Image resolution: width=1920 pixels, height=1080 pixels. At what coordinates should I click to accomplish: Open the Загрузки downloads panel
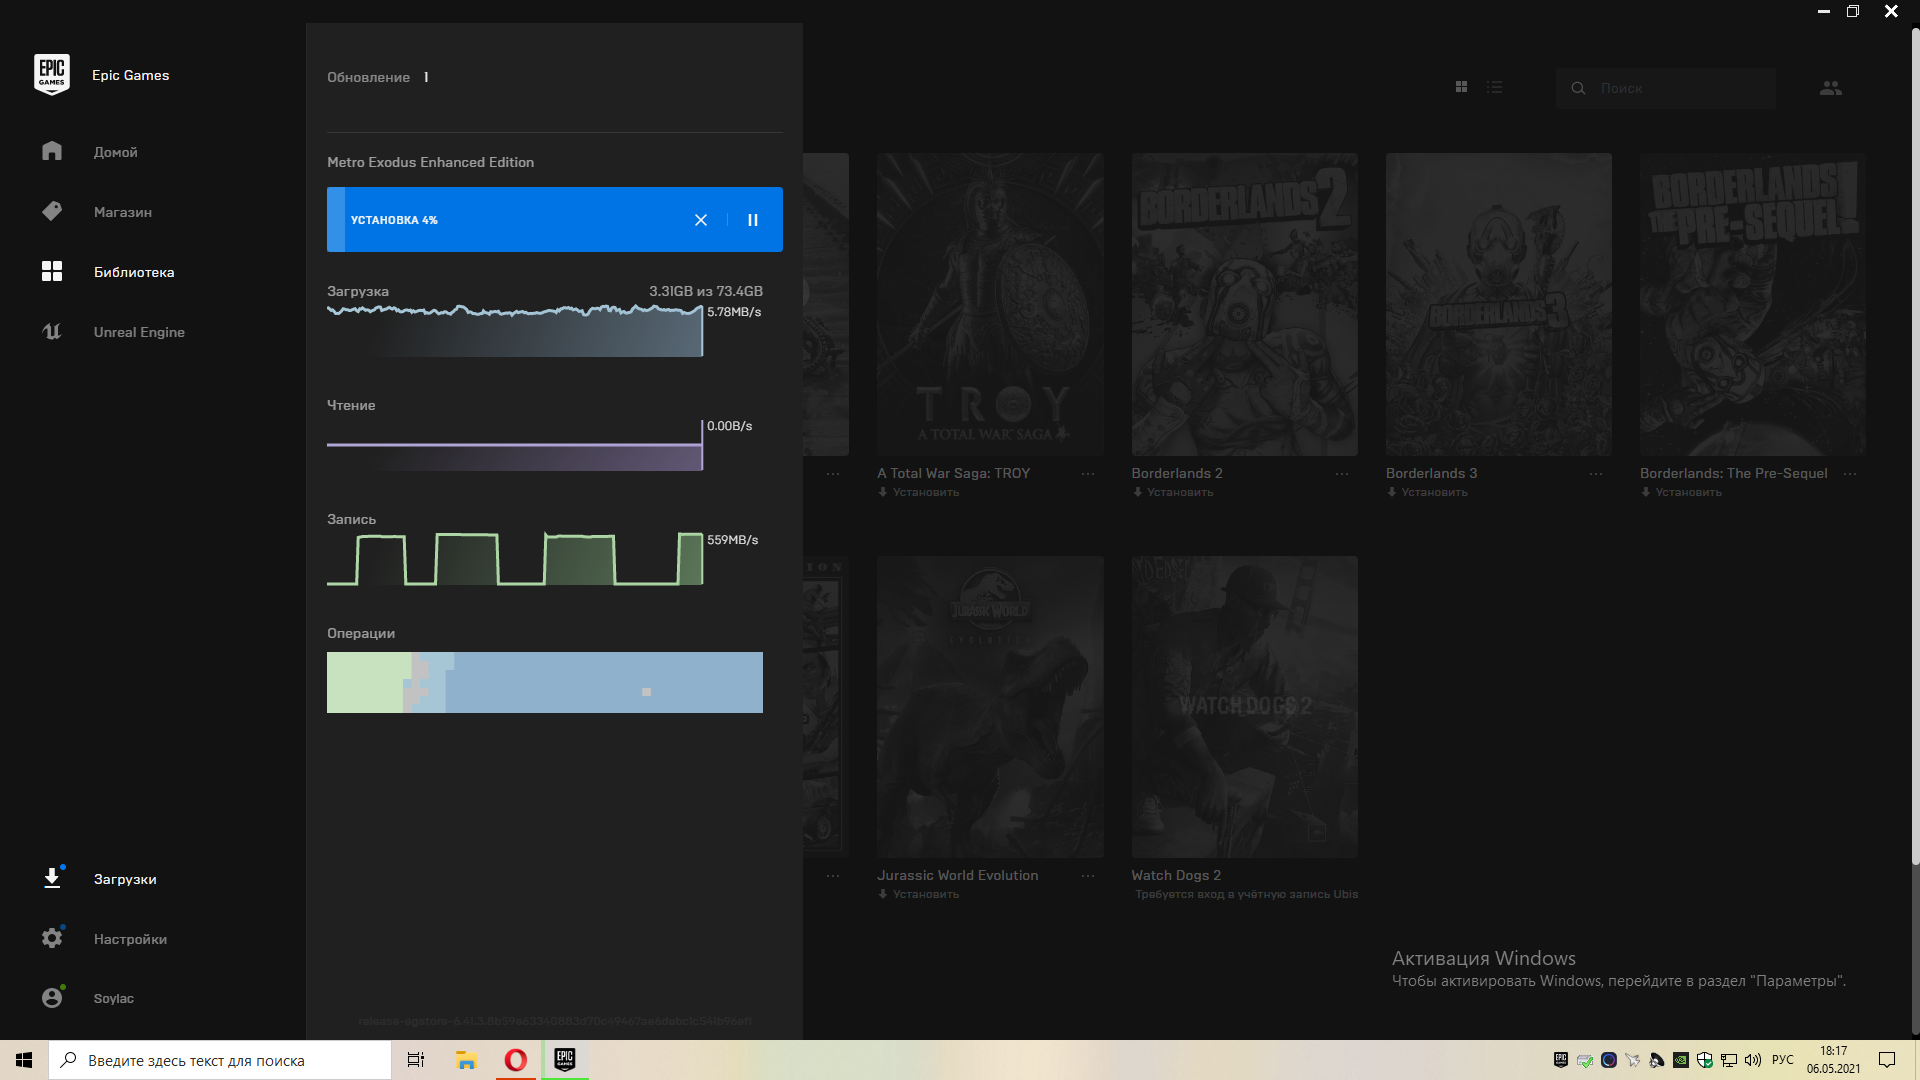tap(124, 879)
